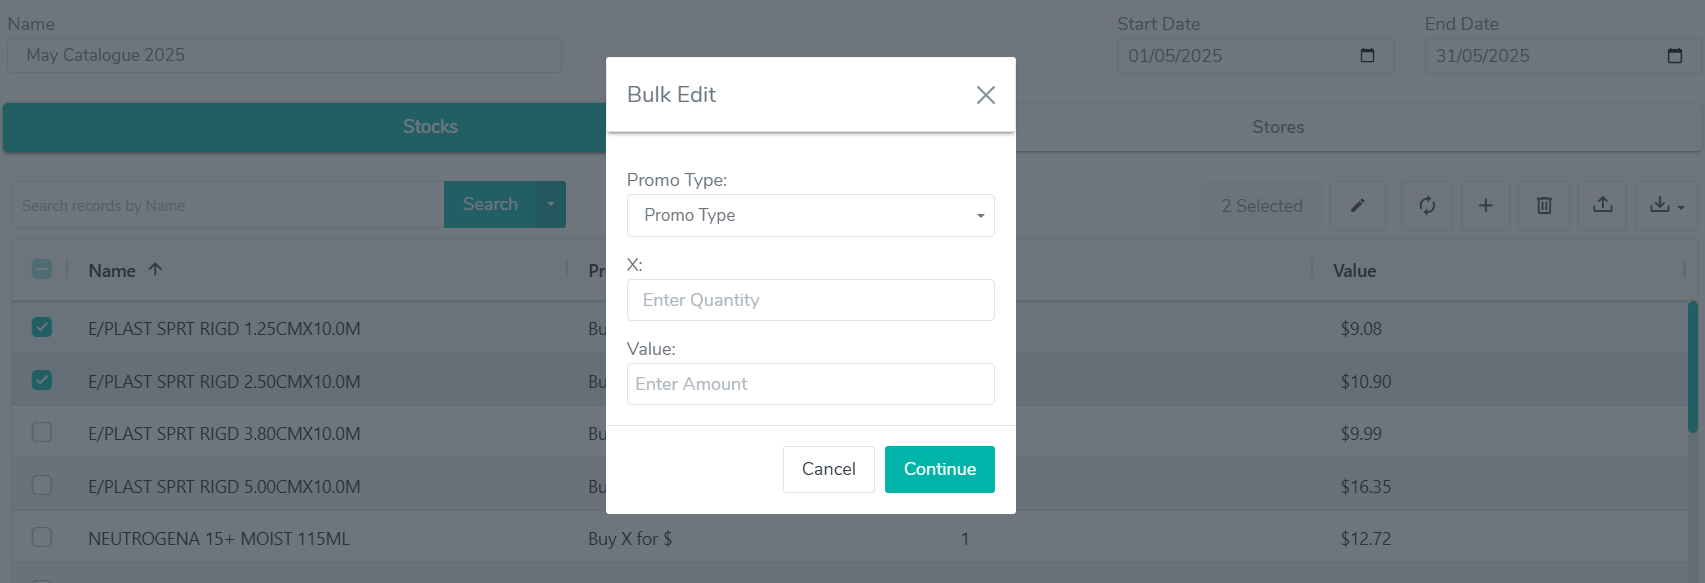The width and height of the screenshot is (1705, 583).
Task: Click the Continue button
Action: point(940,469)
